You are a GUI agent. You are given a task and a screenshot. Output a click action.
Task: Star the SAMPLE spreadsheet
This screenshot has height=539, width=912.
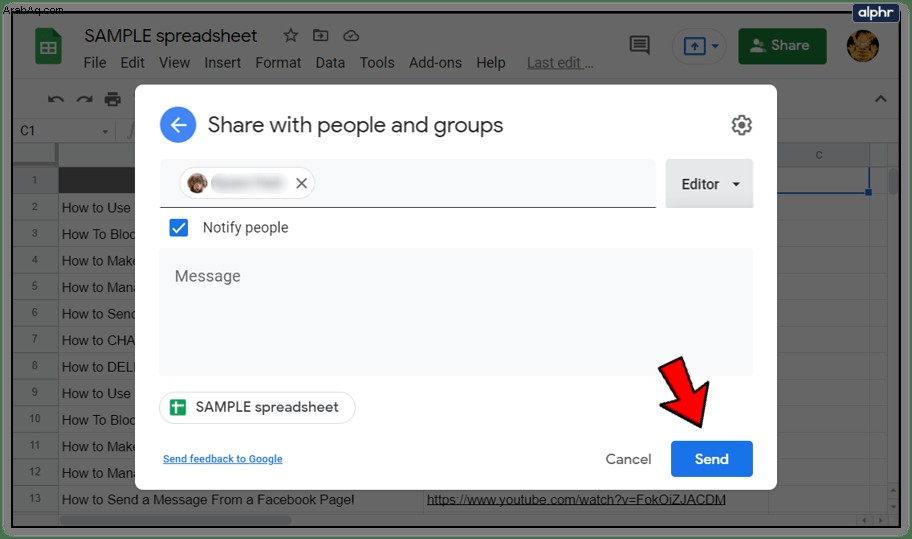coord(290,35)
